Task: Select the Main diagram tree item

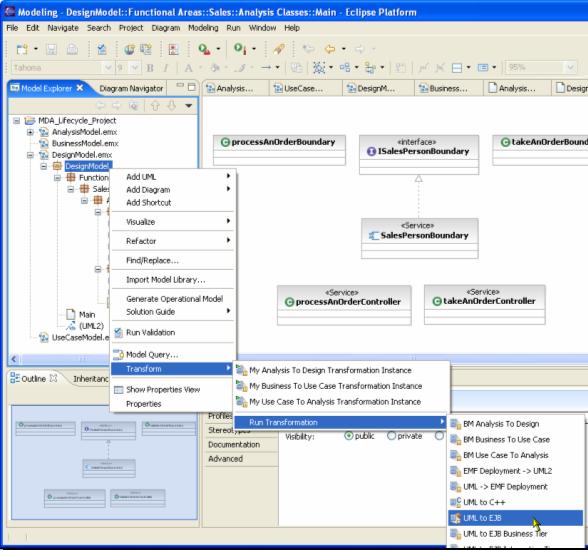Action: pos(87,315)
